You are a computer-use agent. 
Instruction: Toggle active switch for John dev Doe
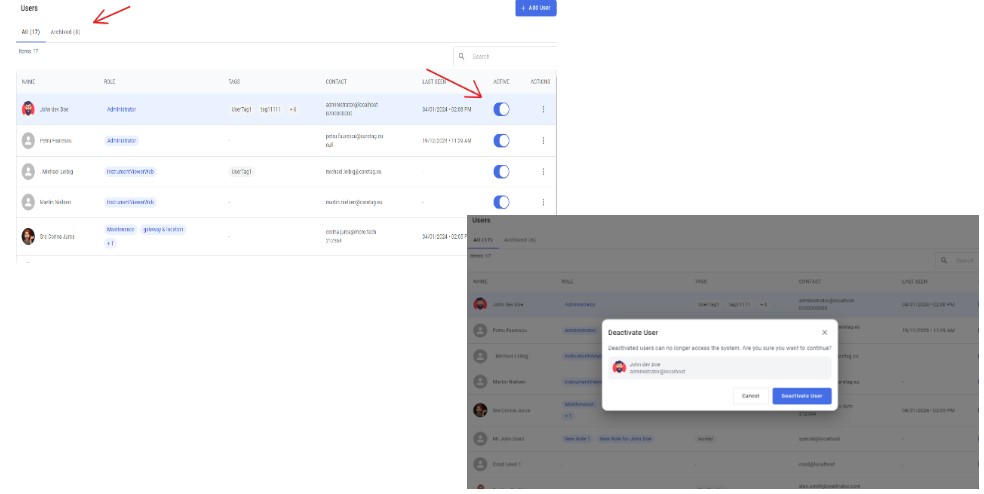pyautogui.click(x=501, y=109)
